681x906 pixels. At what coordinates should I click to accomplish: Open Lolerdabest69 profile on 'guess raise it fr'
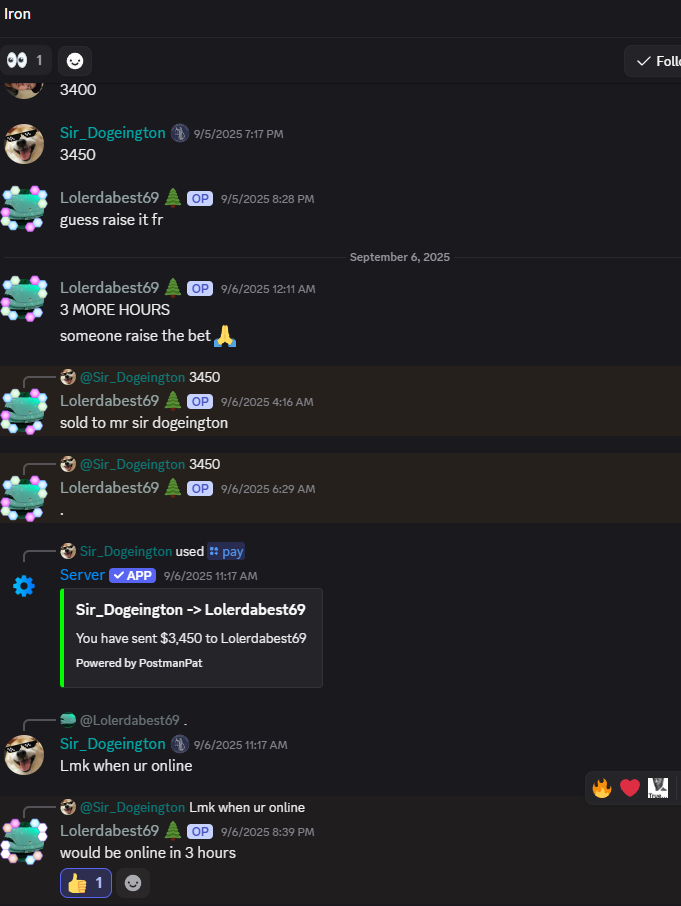(x=109, y=198)
